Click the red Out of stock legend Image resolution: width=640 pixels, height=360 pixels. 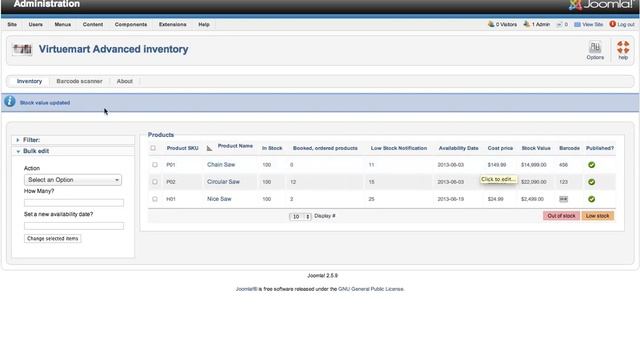pyautogui.click(x=561, y=216)
